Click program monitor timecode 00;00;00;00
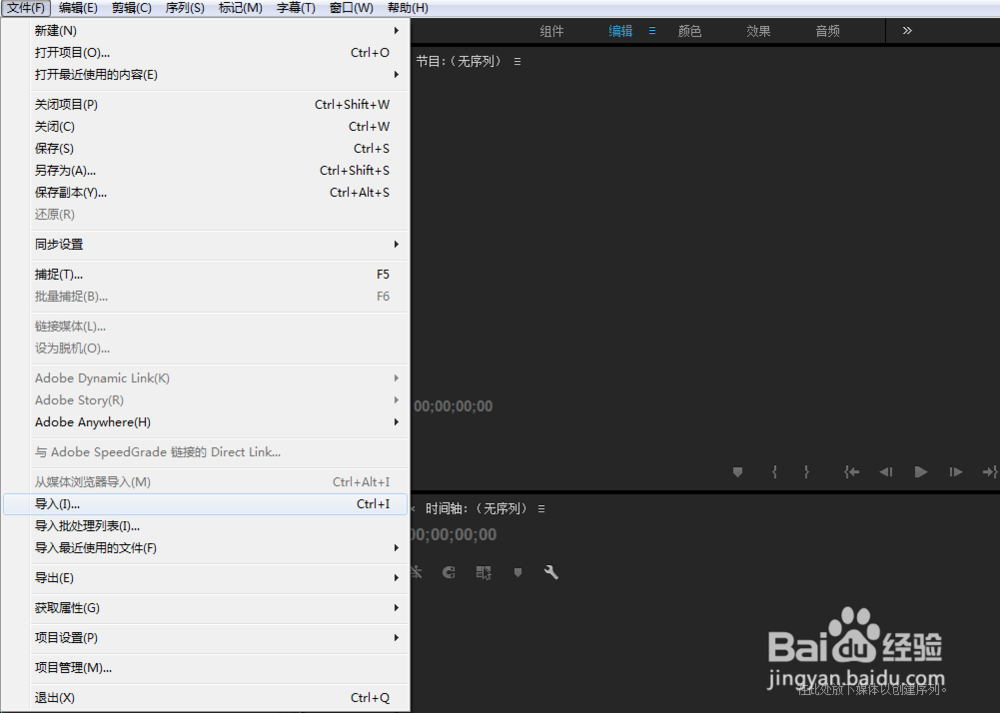Screen dimensions: 1000x713 click(x=453, y=406)
